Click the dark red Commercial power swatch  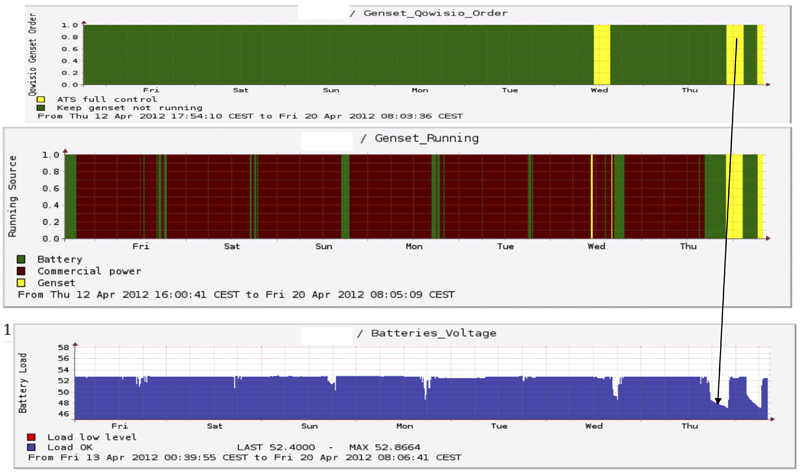point(21,271)
